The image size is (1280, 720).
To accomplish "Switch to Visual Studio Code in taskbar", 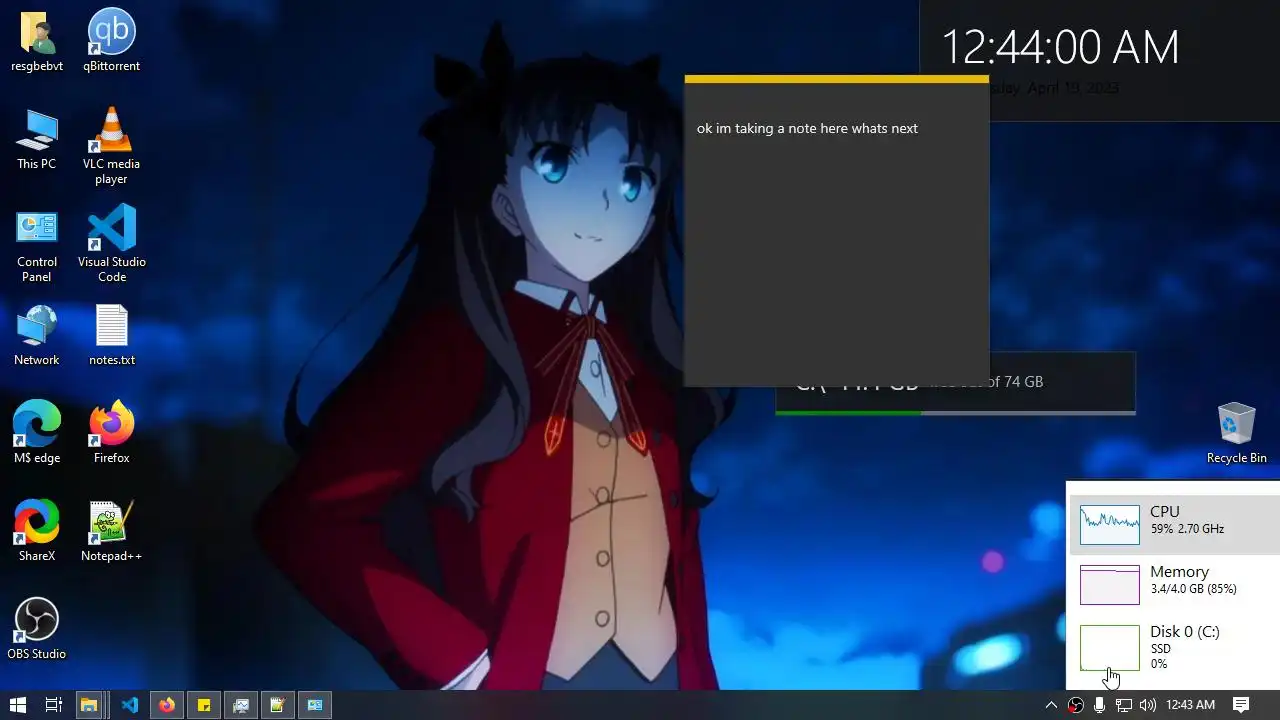I will tap(130, 705).
